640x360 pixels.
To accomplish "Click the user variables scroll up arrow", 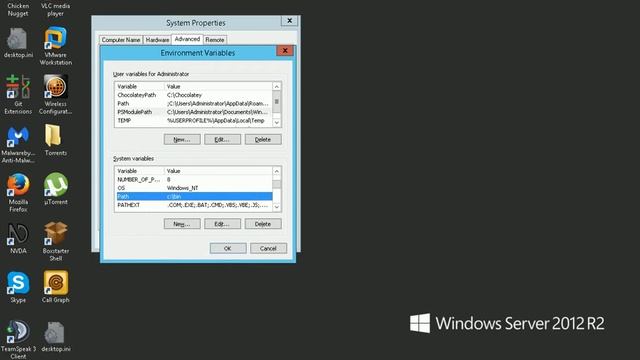I will coord(277,87).
